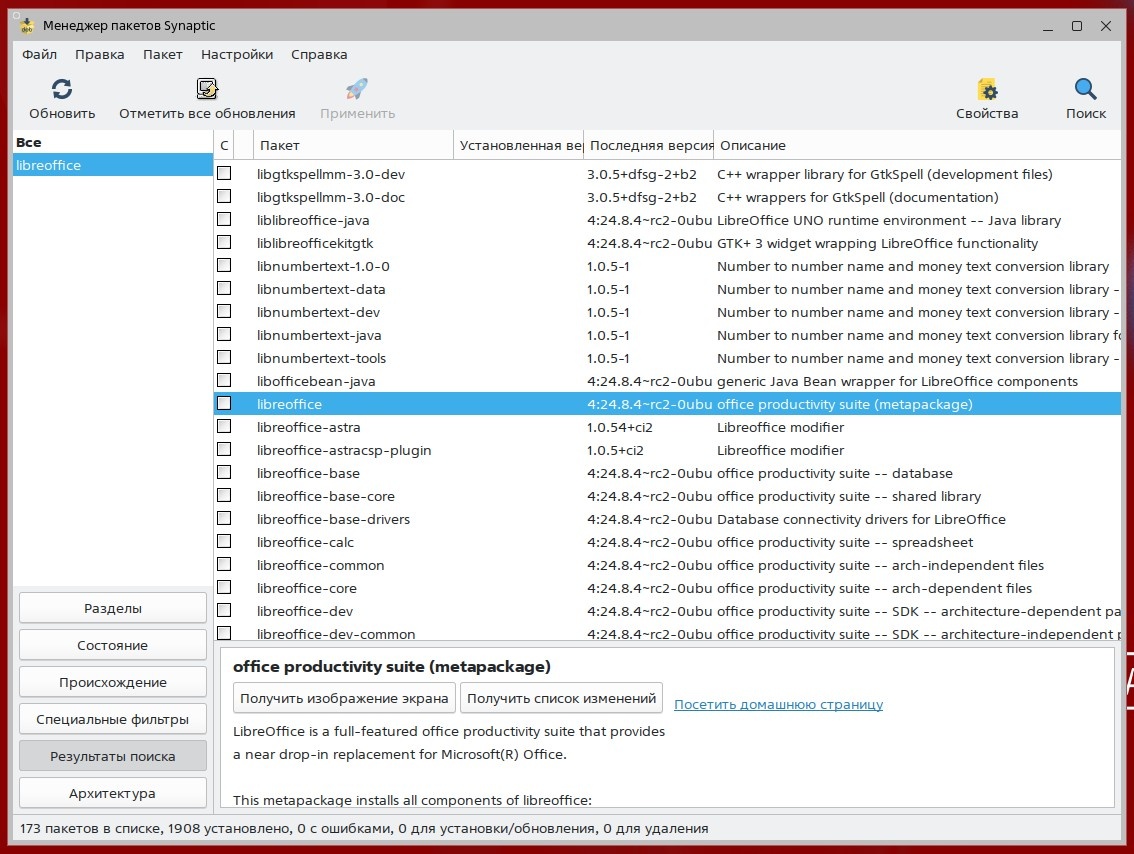Viewport: 1134px width, 854px height.
Task: Toggle checkbox for libnumbertext-1.0-0
Action: point(224,265)
